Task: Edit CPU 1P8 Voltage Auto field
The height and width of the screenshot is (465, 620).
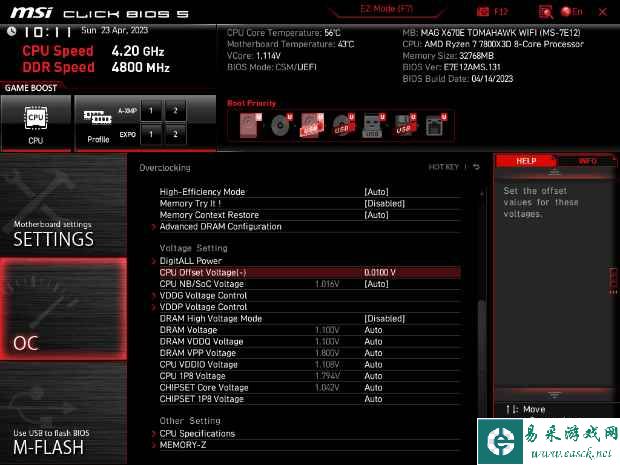Action: pos(373,376)
